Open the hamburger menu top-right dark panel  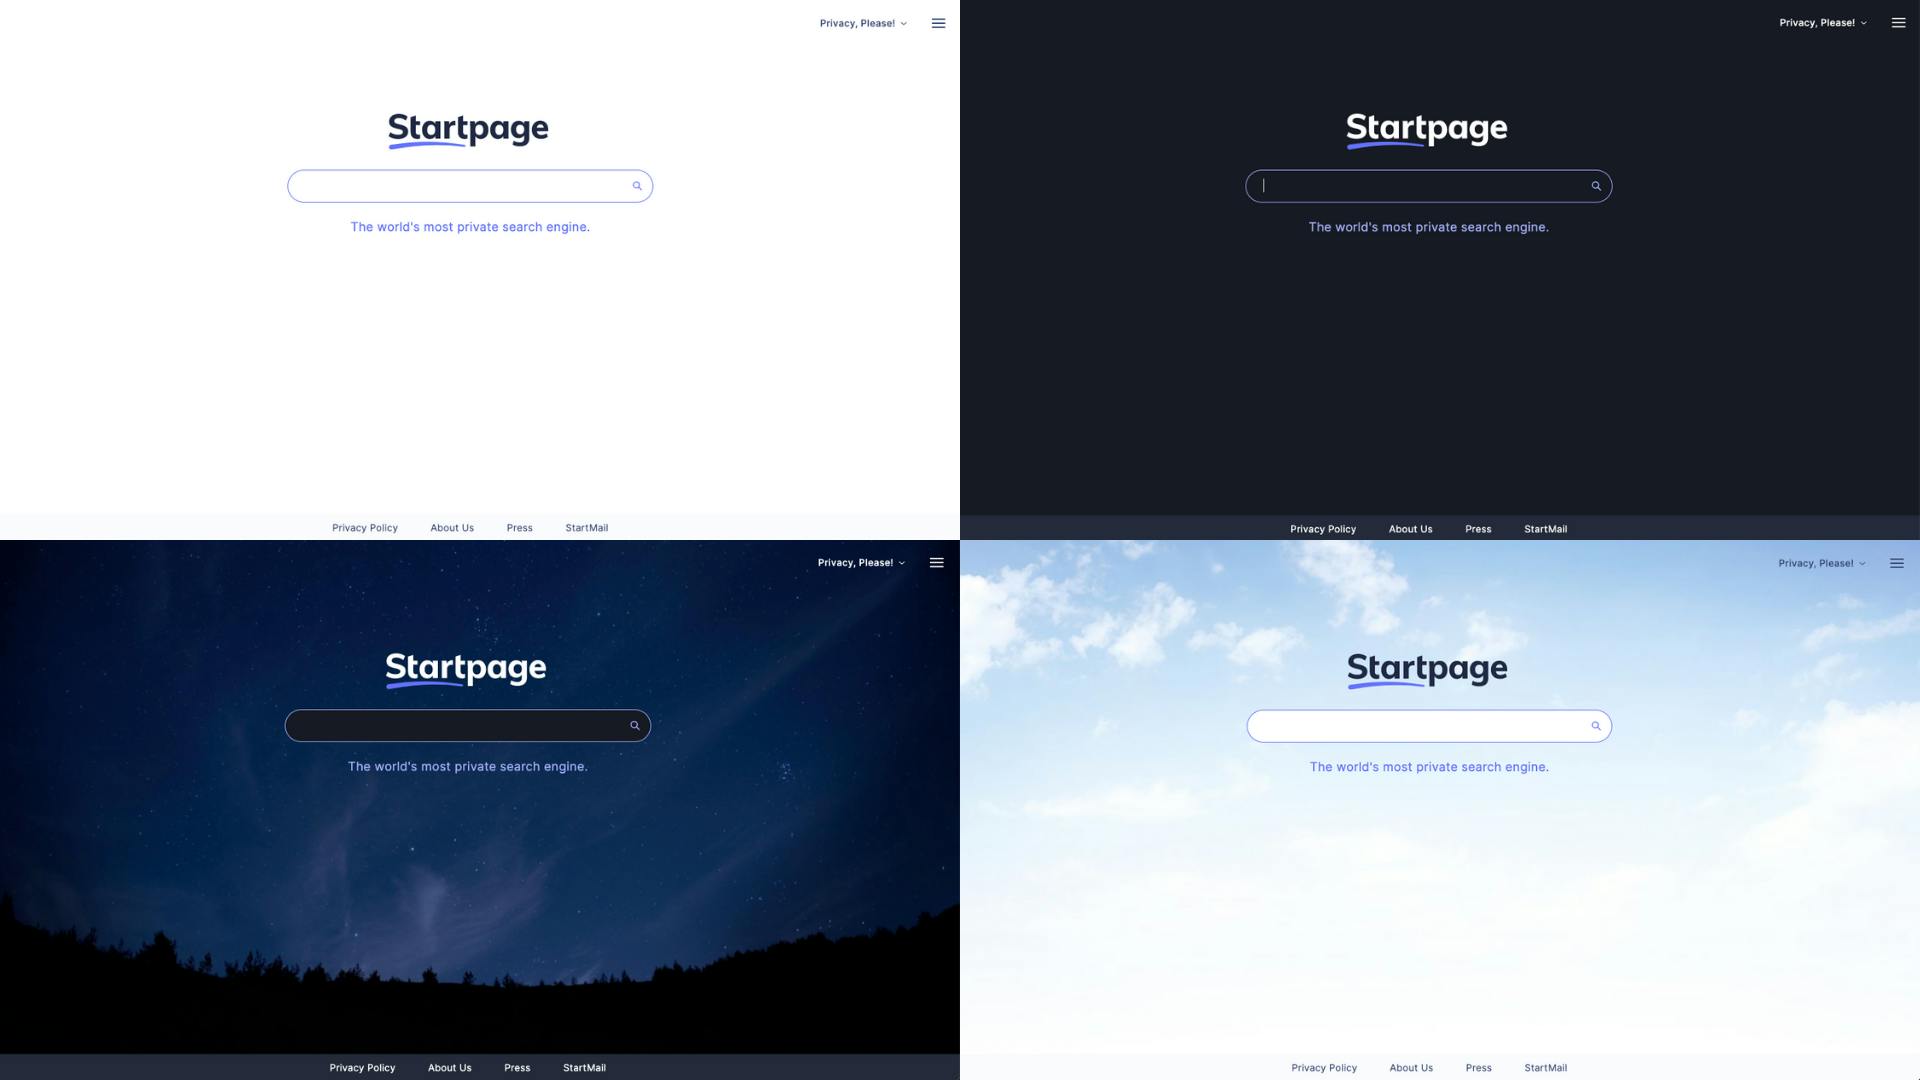coord(1899,22)
